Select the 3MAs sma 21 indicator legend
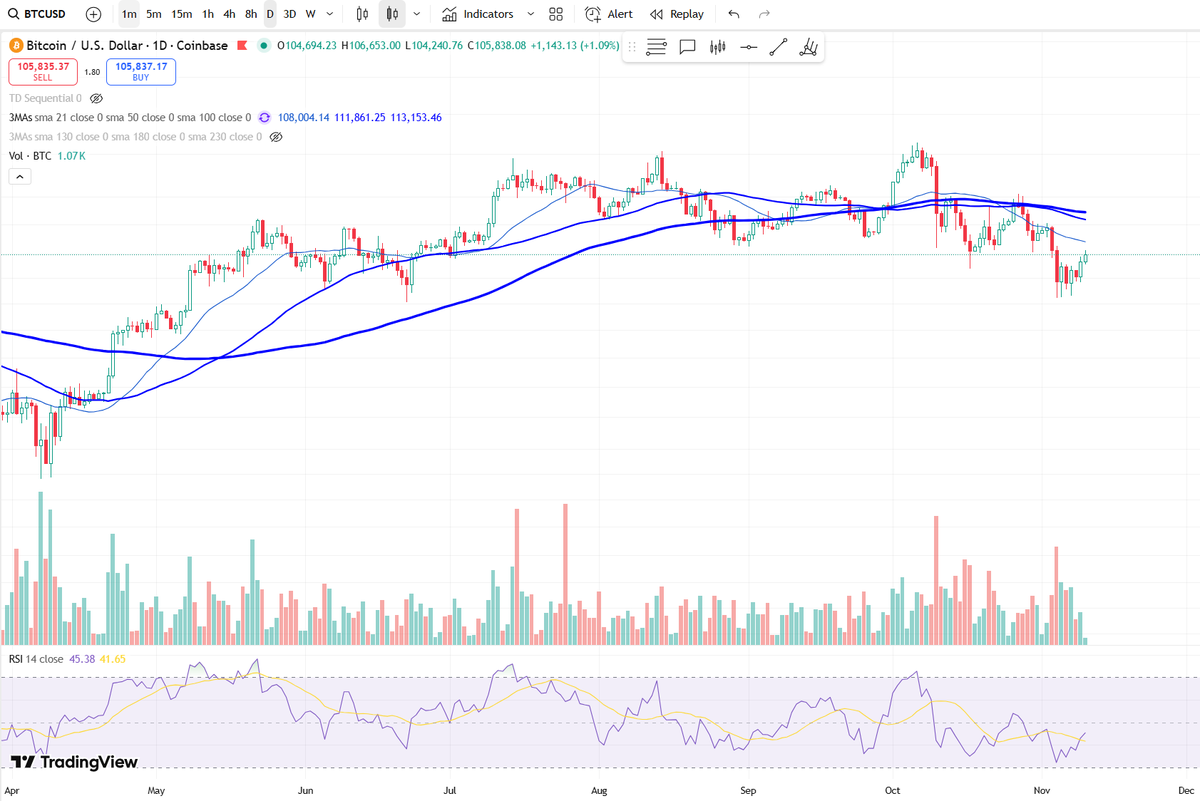 pos(130,118)
